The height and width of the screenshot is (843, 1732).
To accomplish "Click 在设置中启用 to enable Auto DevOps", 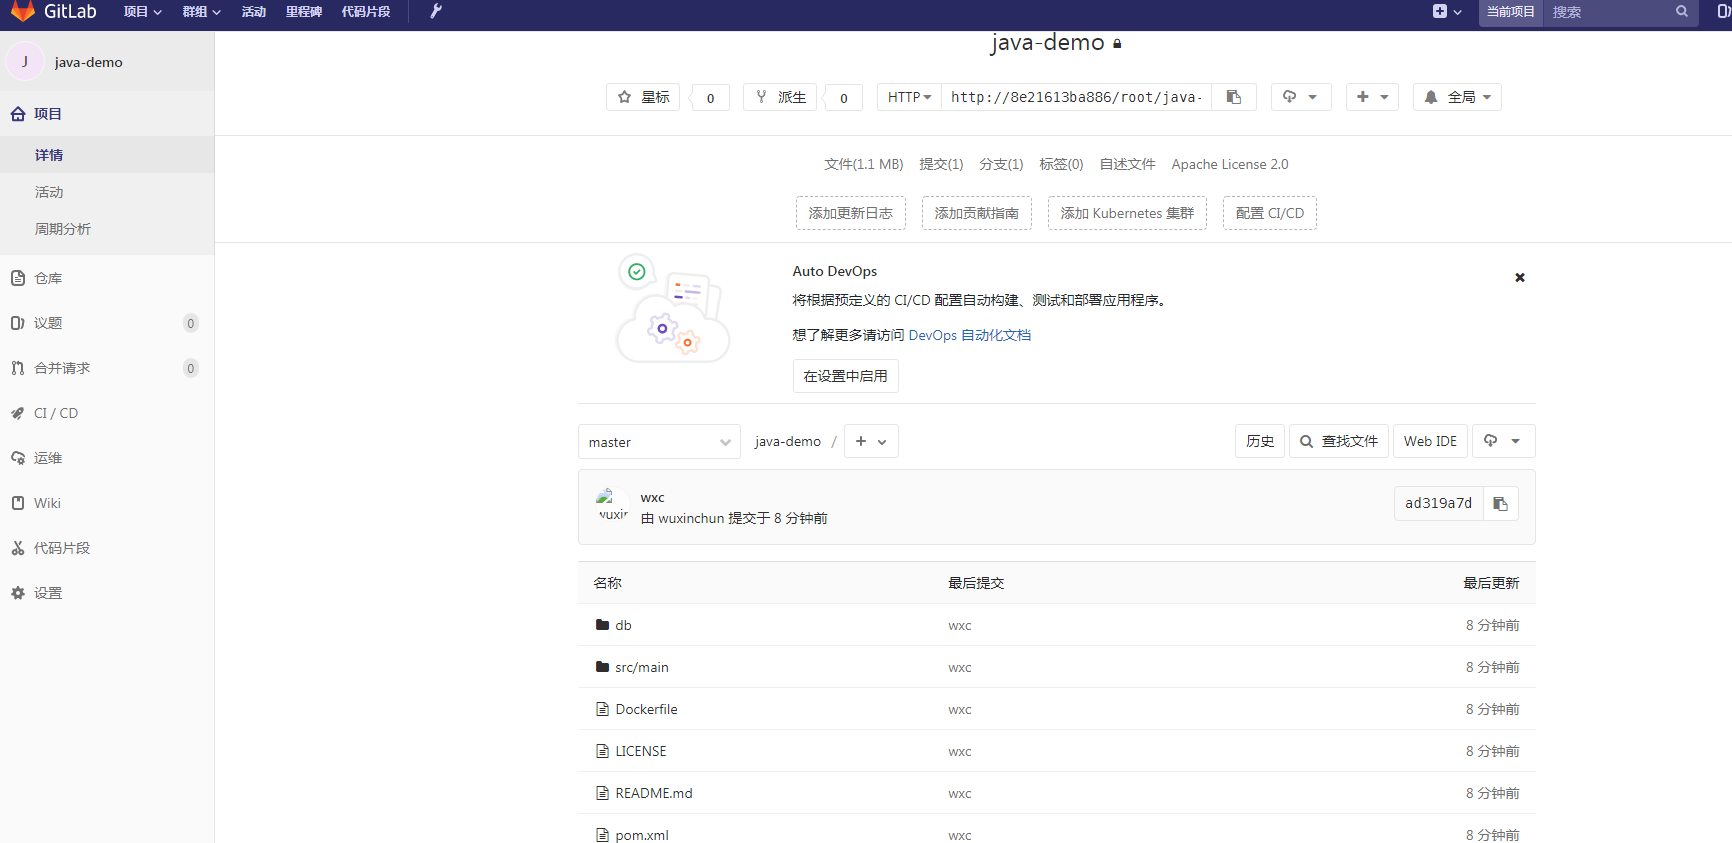I will click(846, 376).
